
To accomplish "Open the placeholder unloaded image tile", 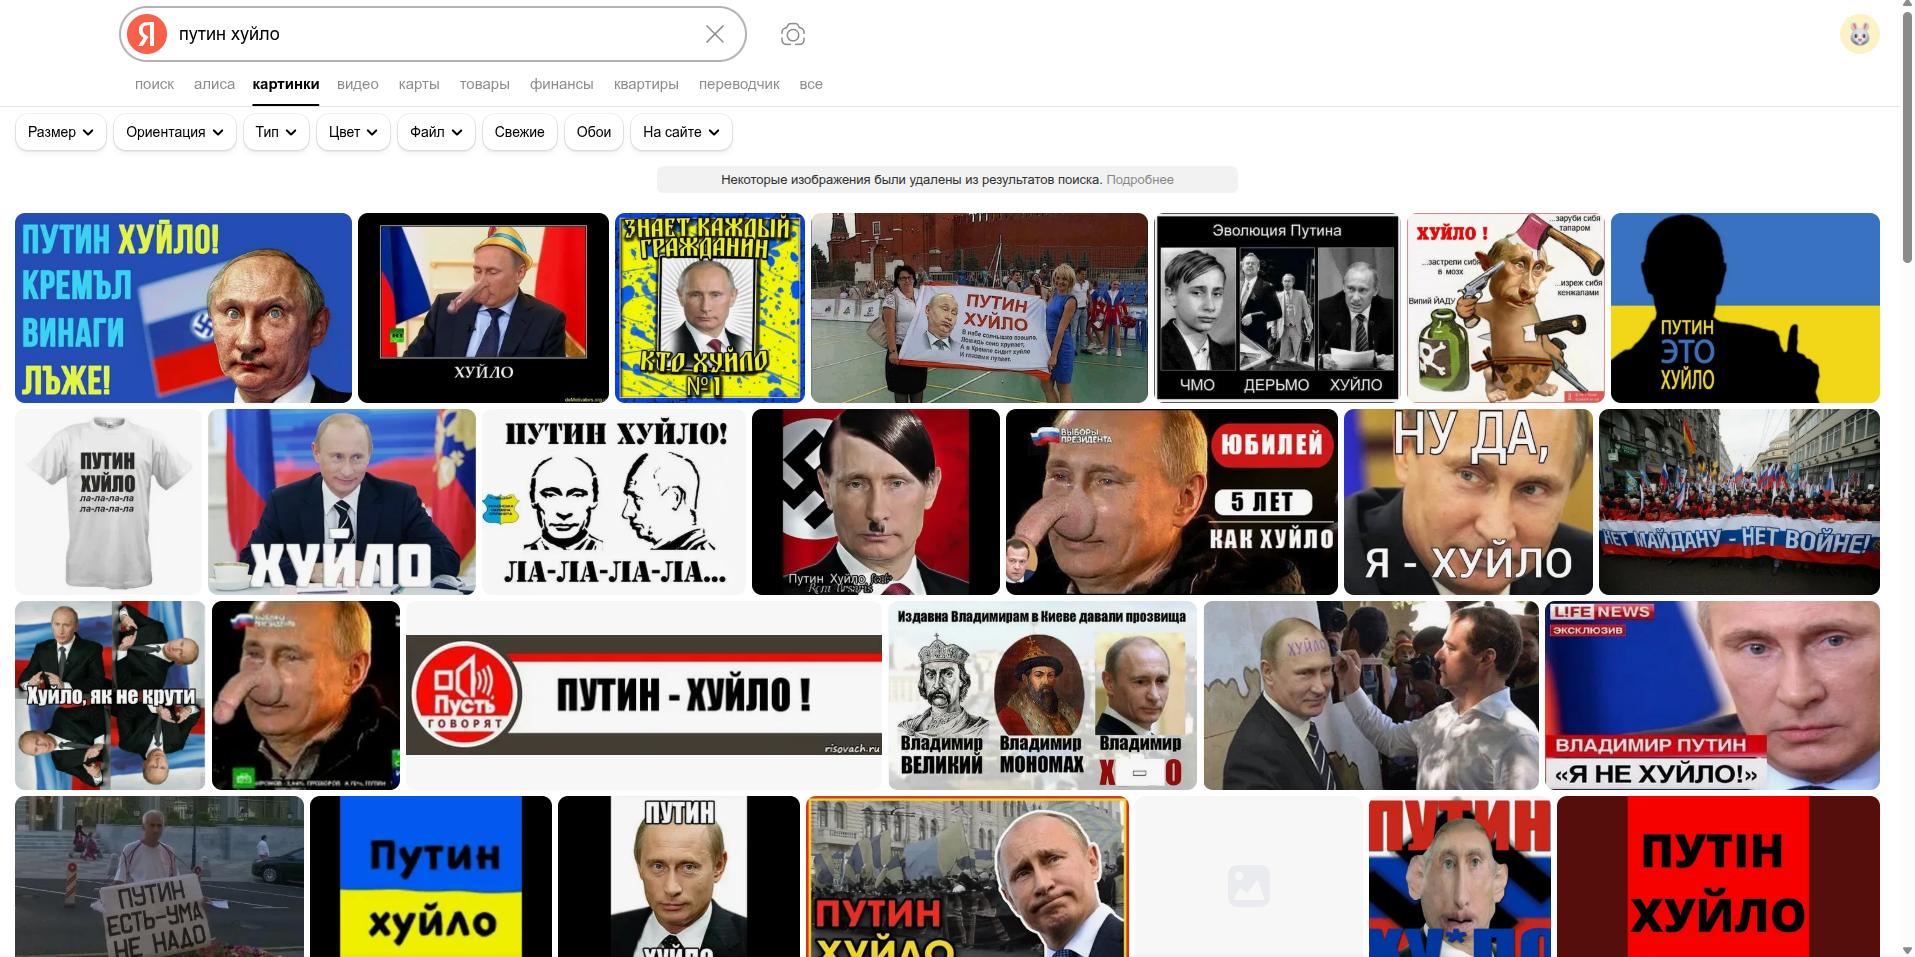I will [x=1249, y=877].
